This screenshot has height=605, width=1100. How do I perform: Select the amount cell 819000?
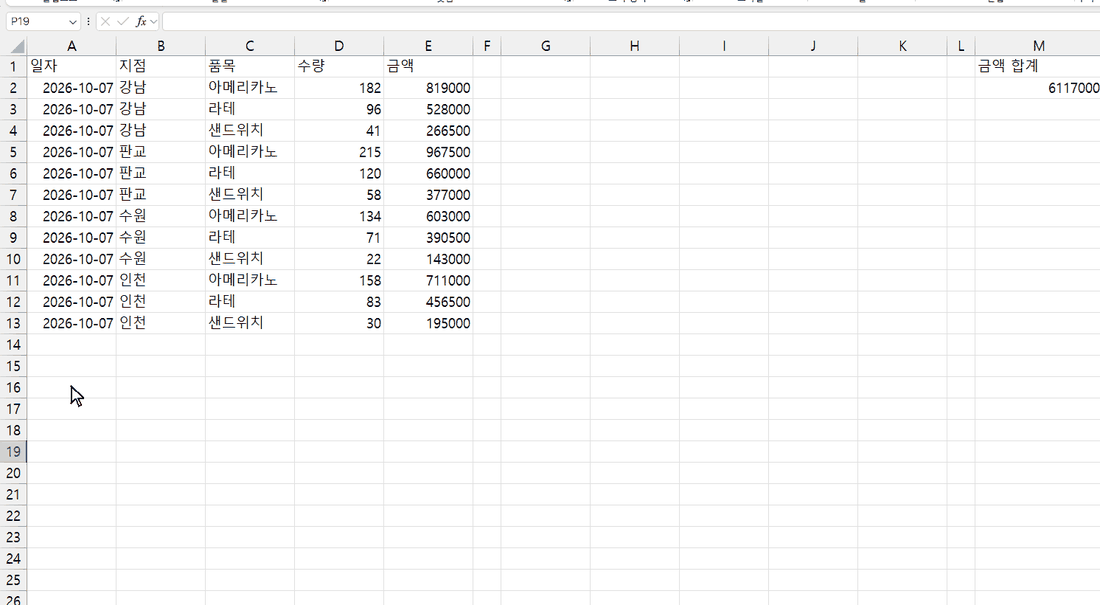coord(428,88)
